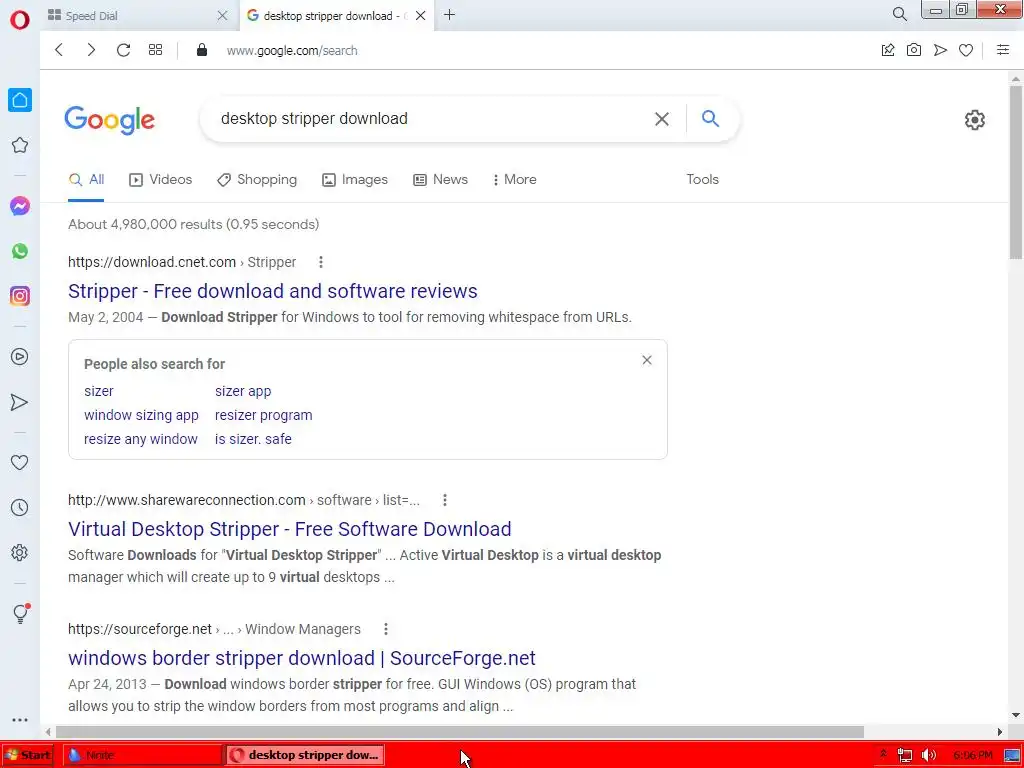Go forward to the next page
The width and height of the screenshot is (1024, 768).
click(x=91, y=50)
